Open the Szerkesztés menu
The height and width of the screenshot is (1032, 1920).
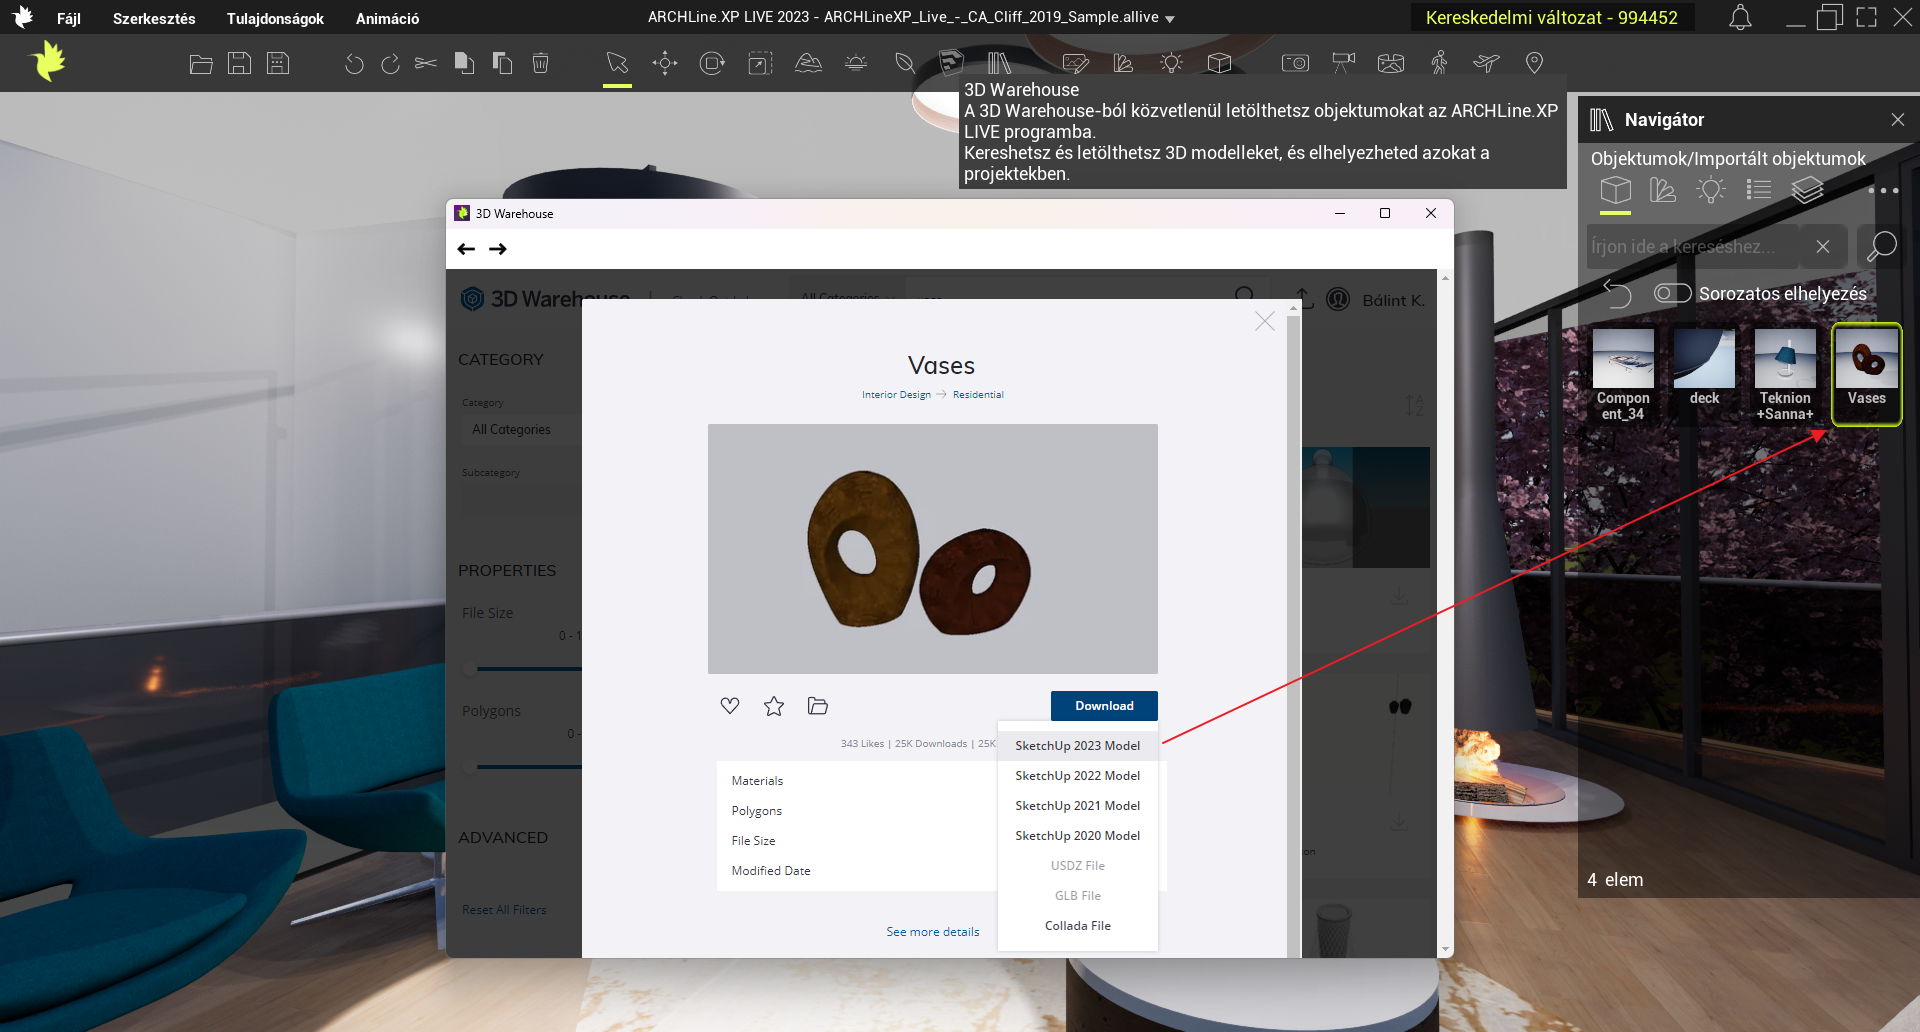154,18
